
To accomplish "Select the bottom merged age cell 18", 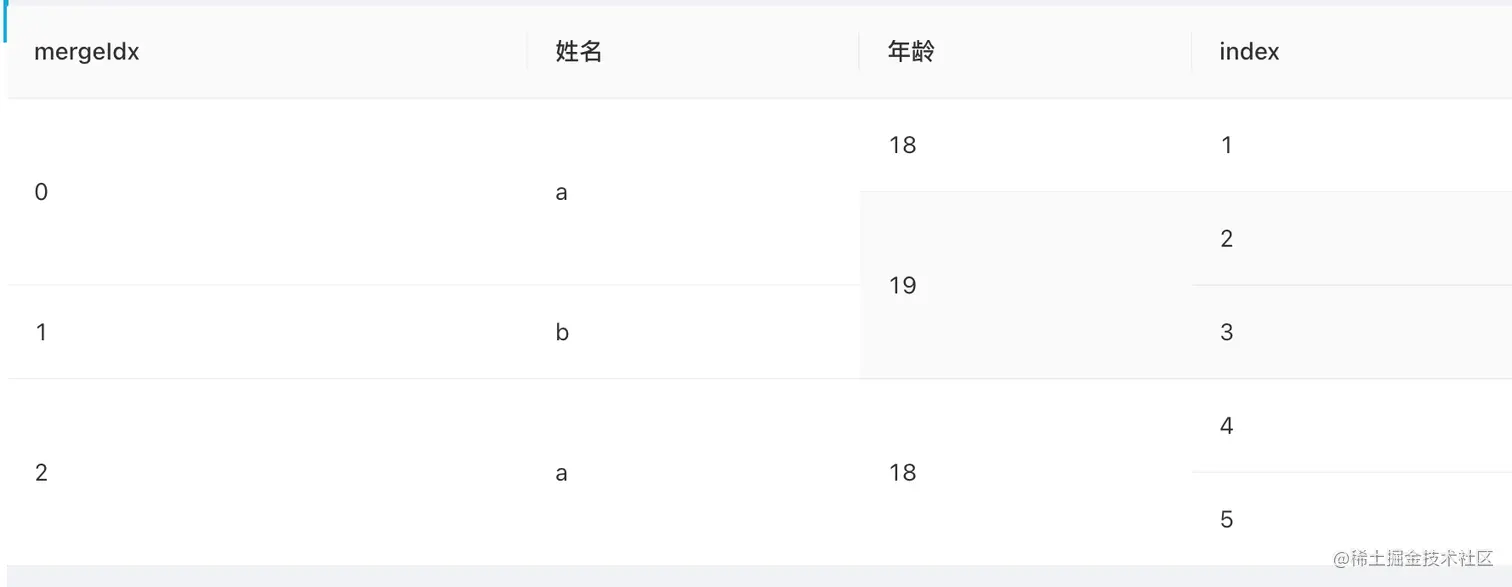I will [x=1026, y=472].
